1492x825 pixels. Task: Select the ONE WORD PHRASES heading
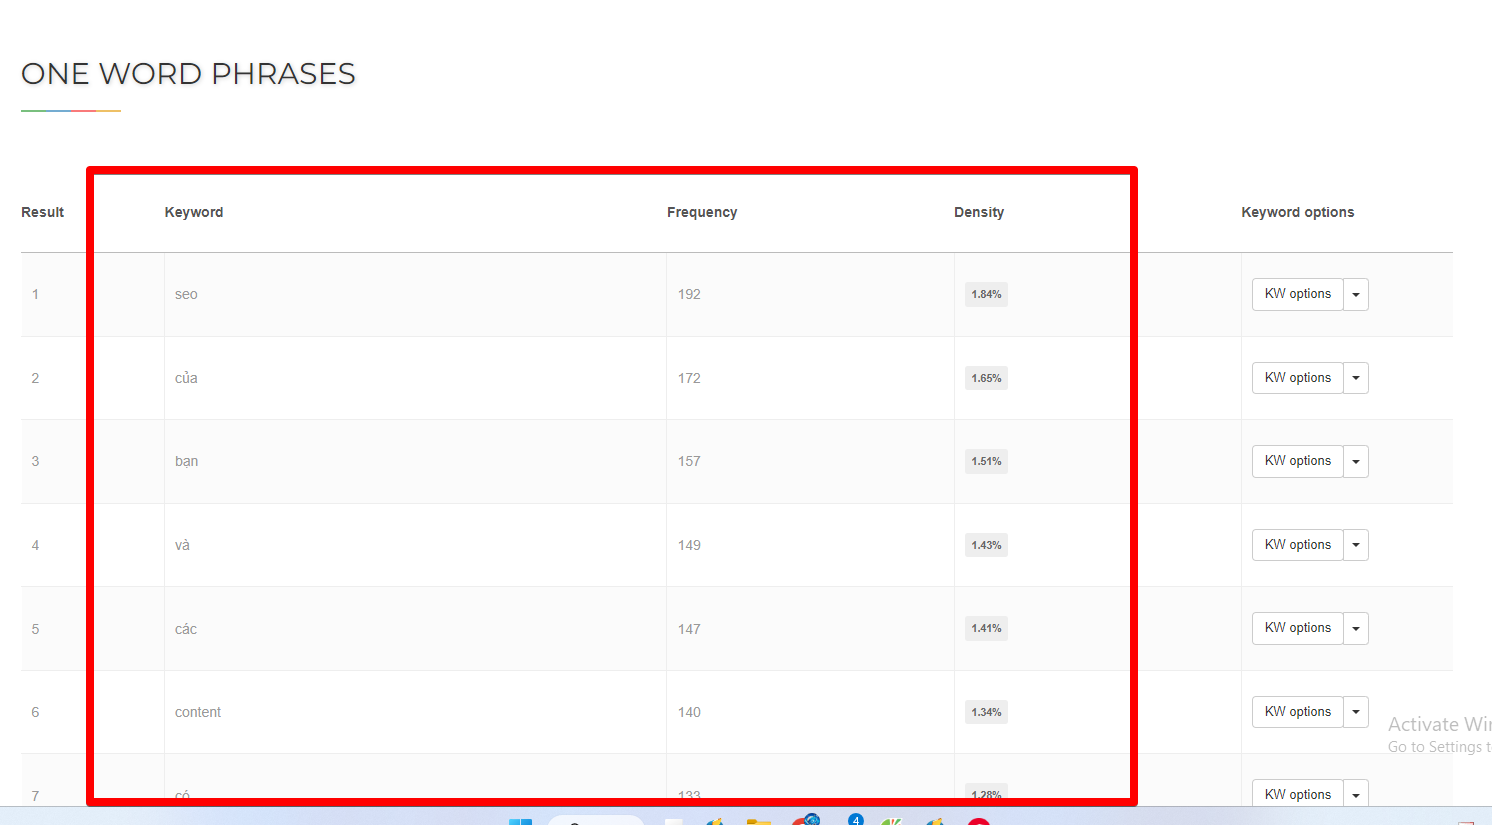[188, 74]
